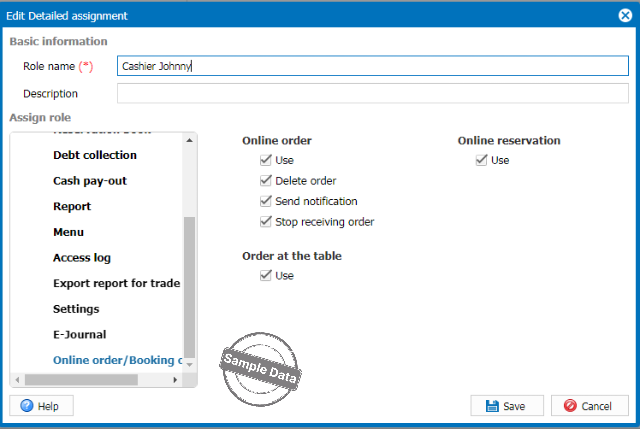Select E-Journal in role list
Screen dimensions: 640x429
[79, 335]
